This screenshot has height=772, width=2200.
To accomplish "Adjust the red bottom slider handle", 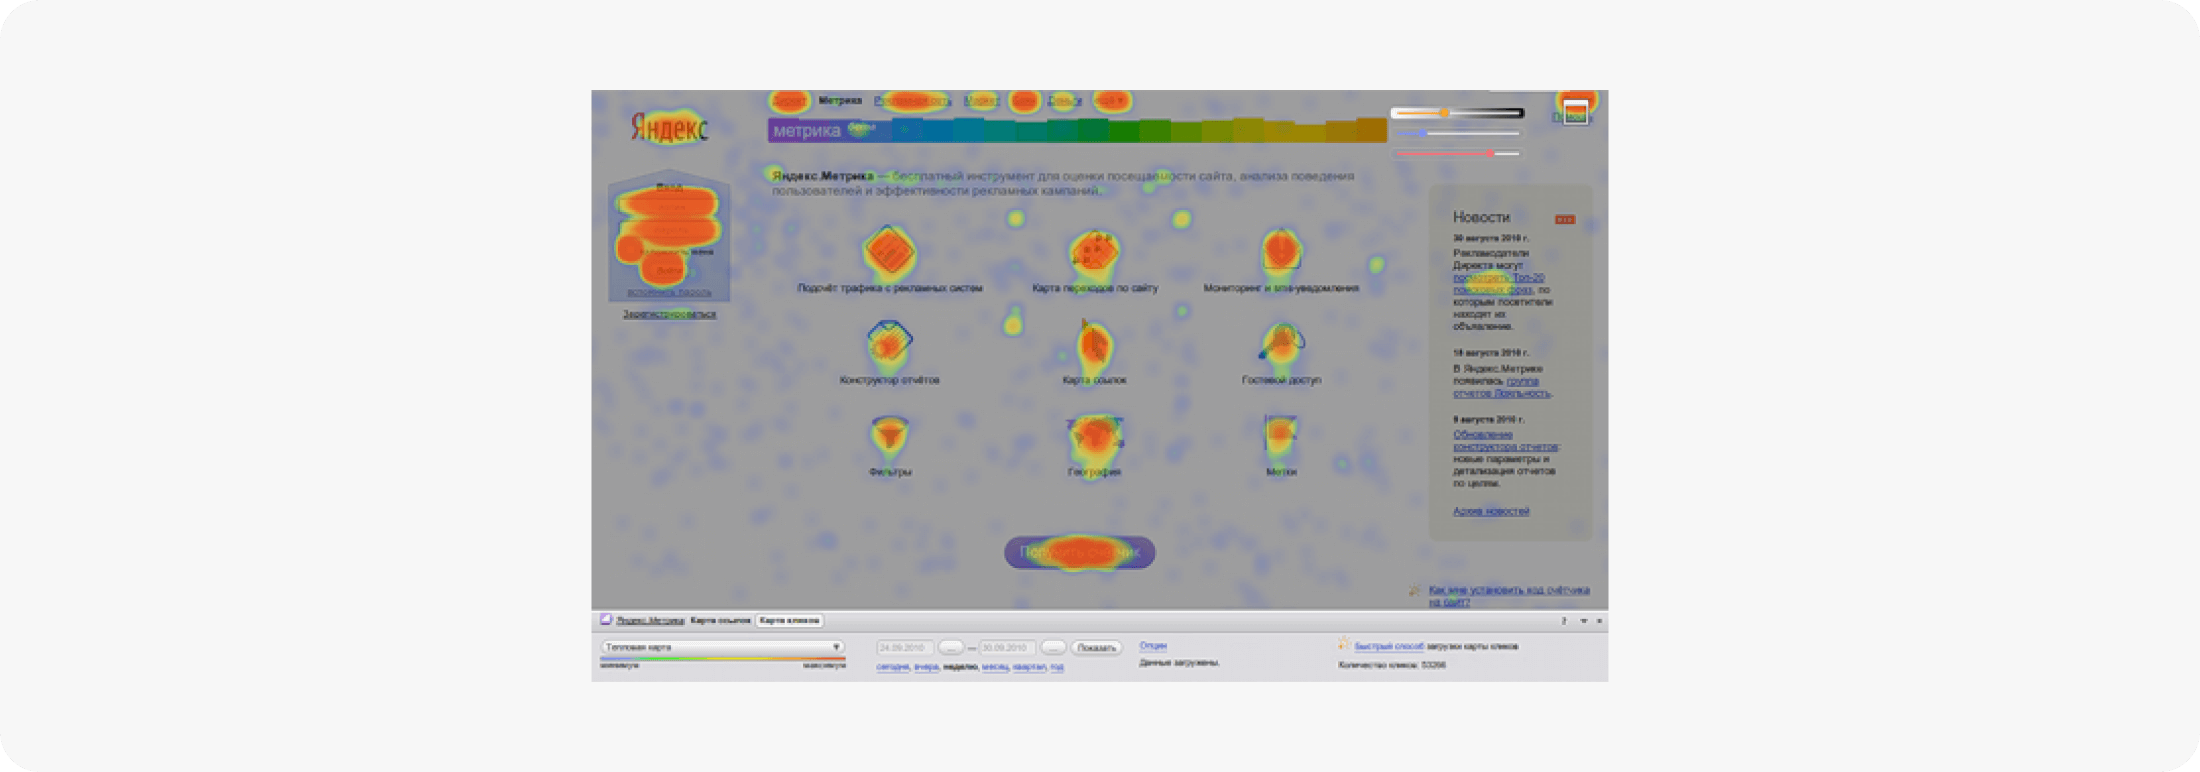I will (1490, 154).
